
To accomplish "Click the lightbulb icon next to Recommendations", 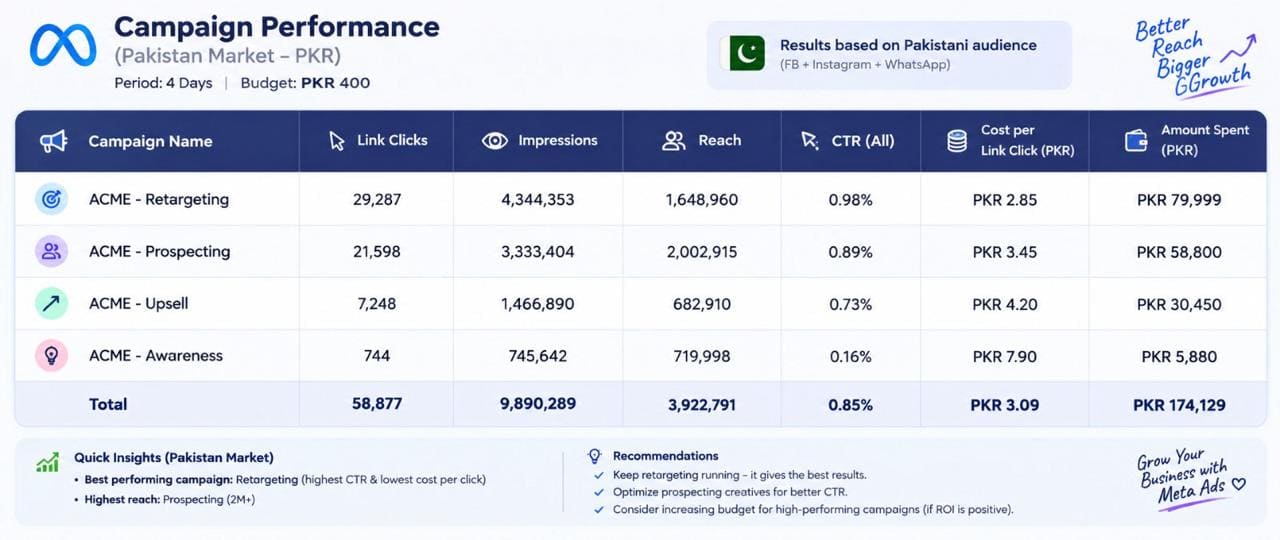I will pyautogui.click(x=595, y=456).
